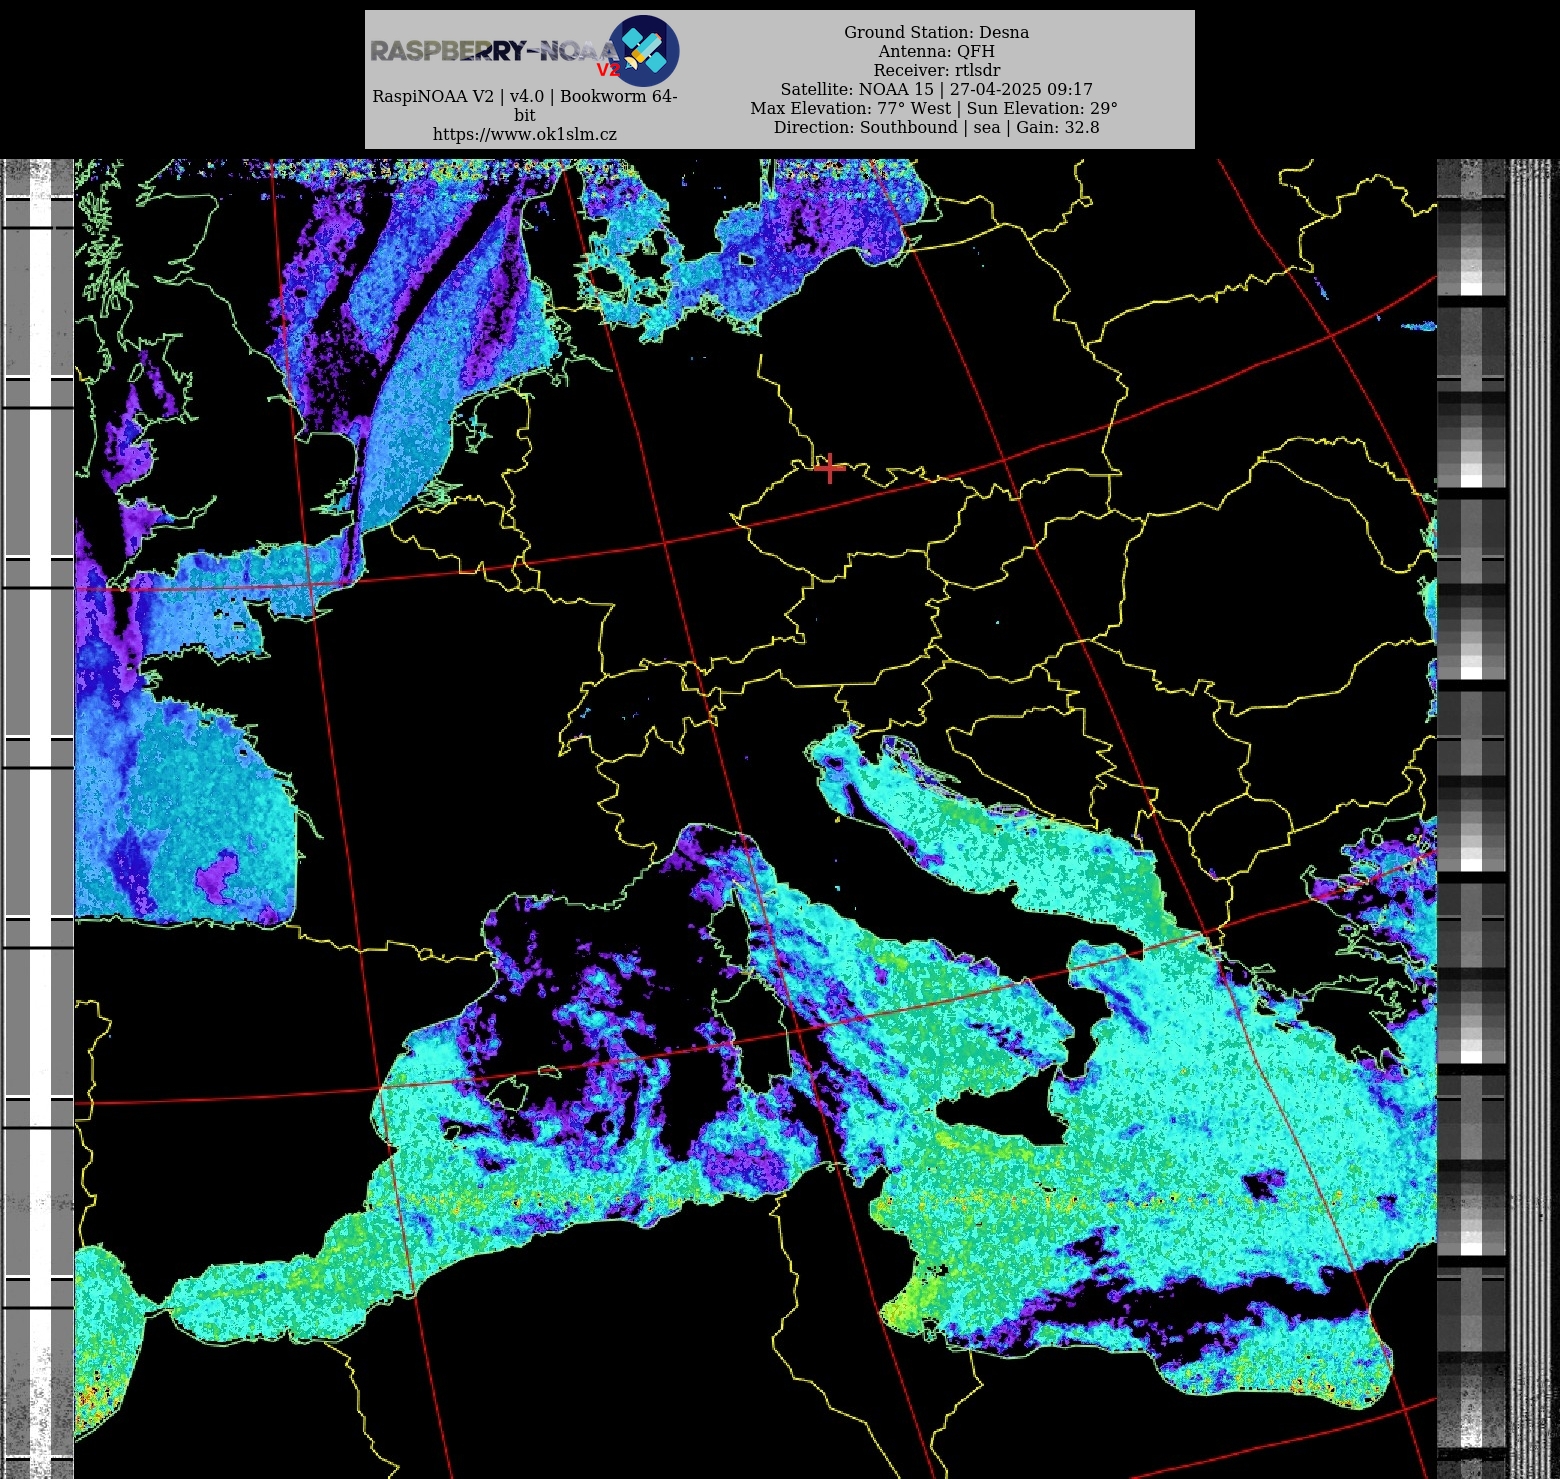Click the red ground station cross marker
The height and width of the screenshot is (1479, 1560).
click(829, 467)
